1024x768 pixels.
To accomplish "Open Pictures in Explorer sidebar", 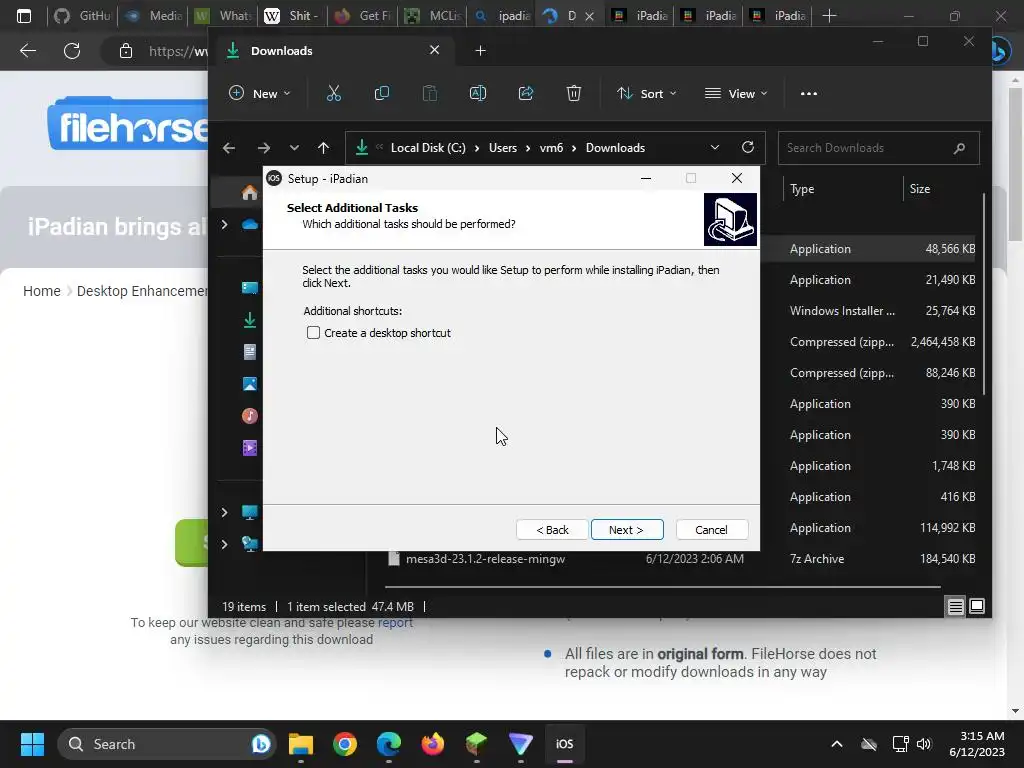I will pos(249,384).
